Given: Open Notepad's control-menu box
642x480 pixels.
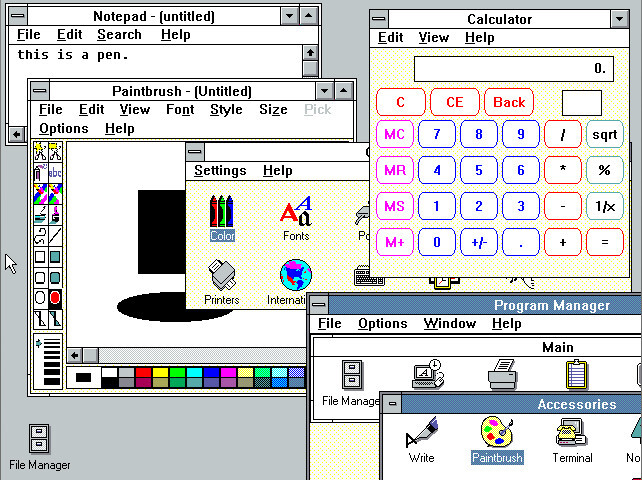Looking at the screenshot, I should pos(18,16).
